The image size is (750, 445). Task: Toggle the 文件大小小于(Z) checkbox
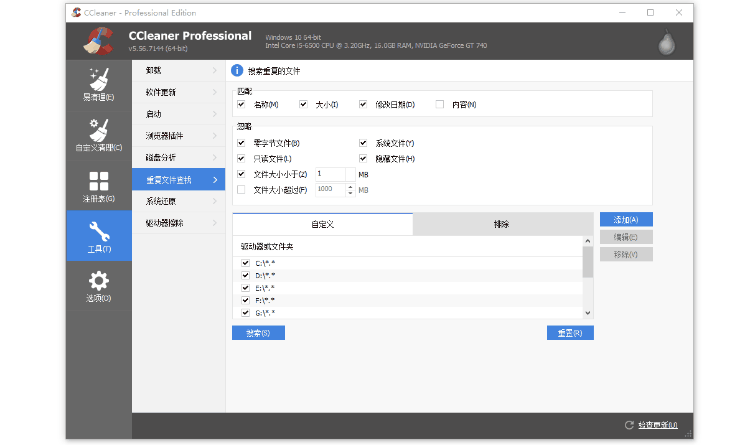click(x=241, y=174)
